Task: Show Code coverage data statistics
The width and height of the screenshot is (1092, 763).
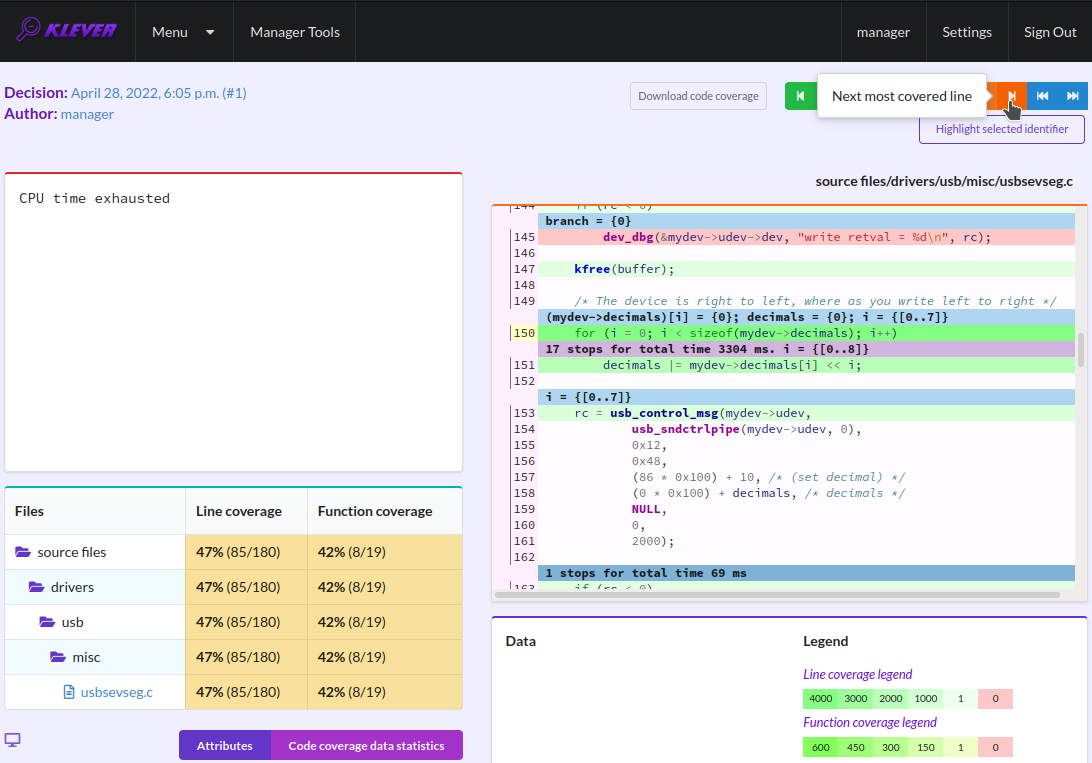Action: tap(366, 746)
